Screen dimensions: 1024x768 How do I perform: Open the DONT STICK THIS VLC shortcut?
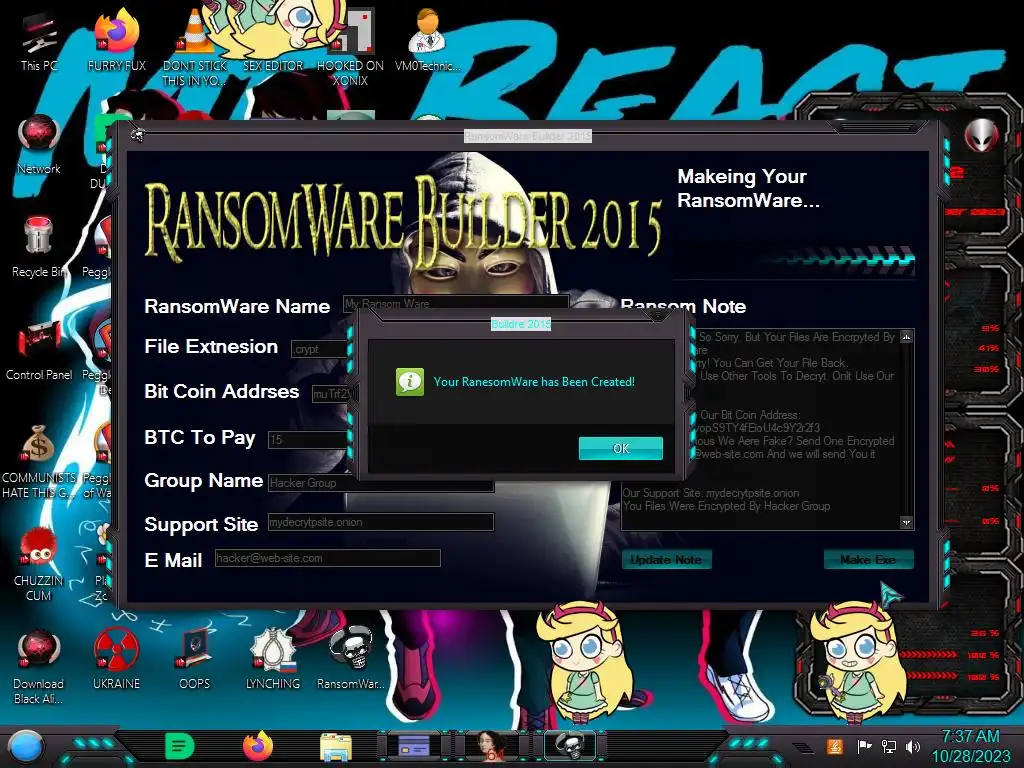(194, 48)
